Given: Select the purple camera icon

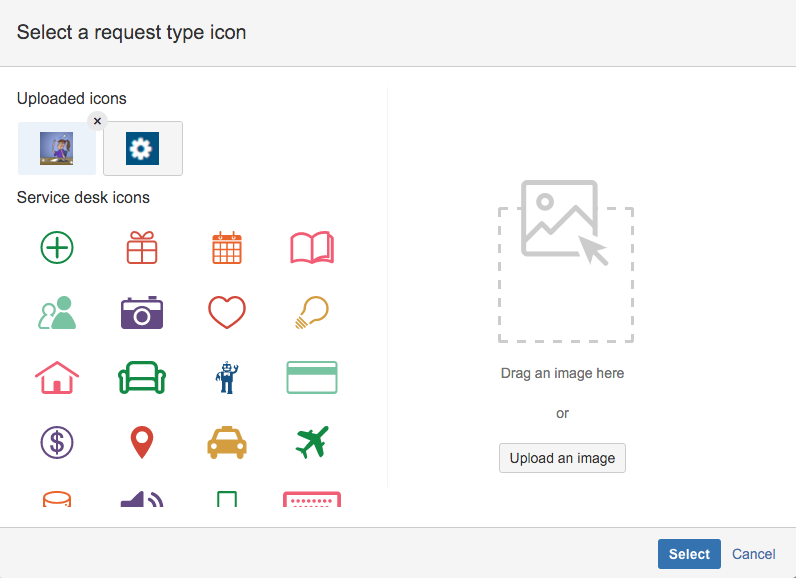Looking at the screenshot, I should 142,313.
